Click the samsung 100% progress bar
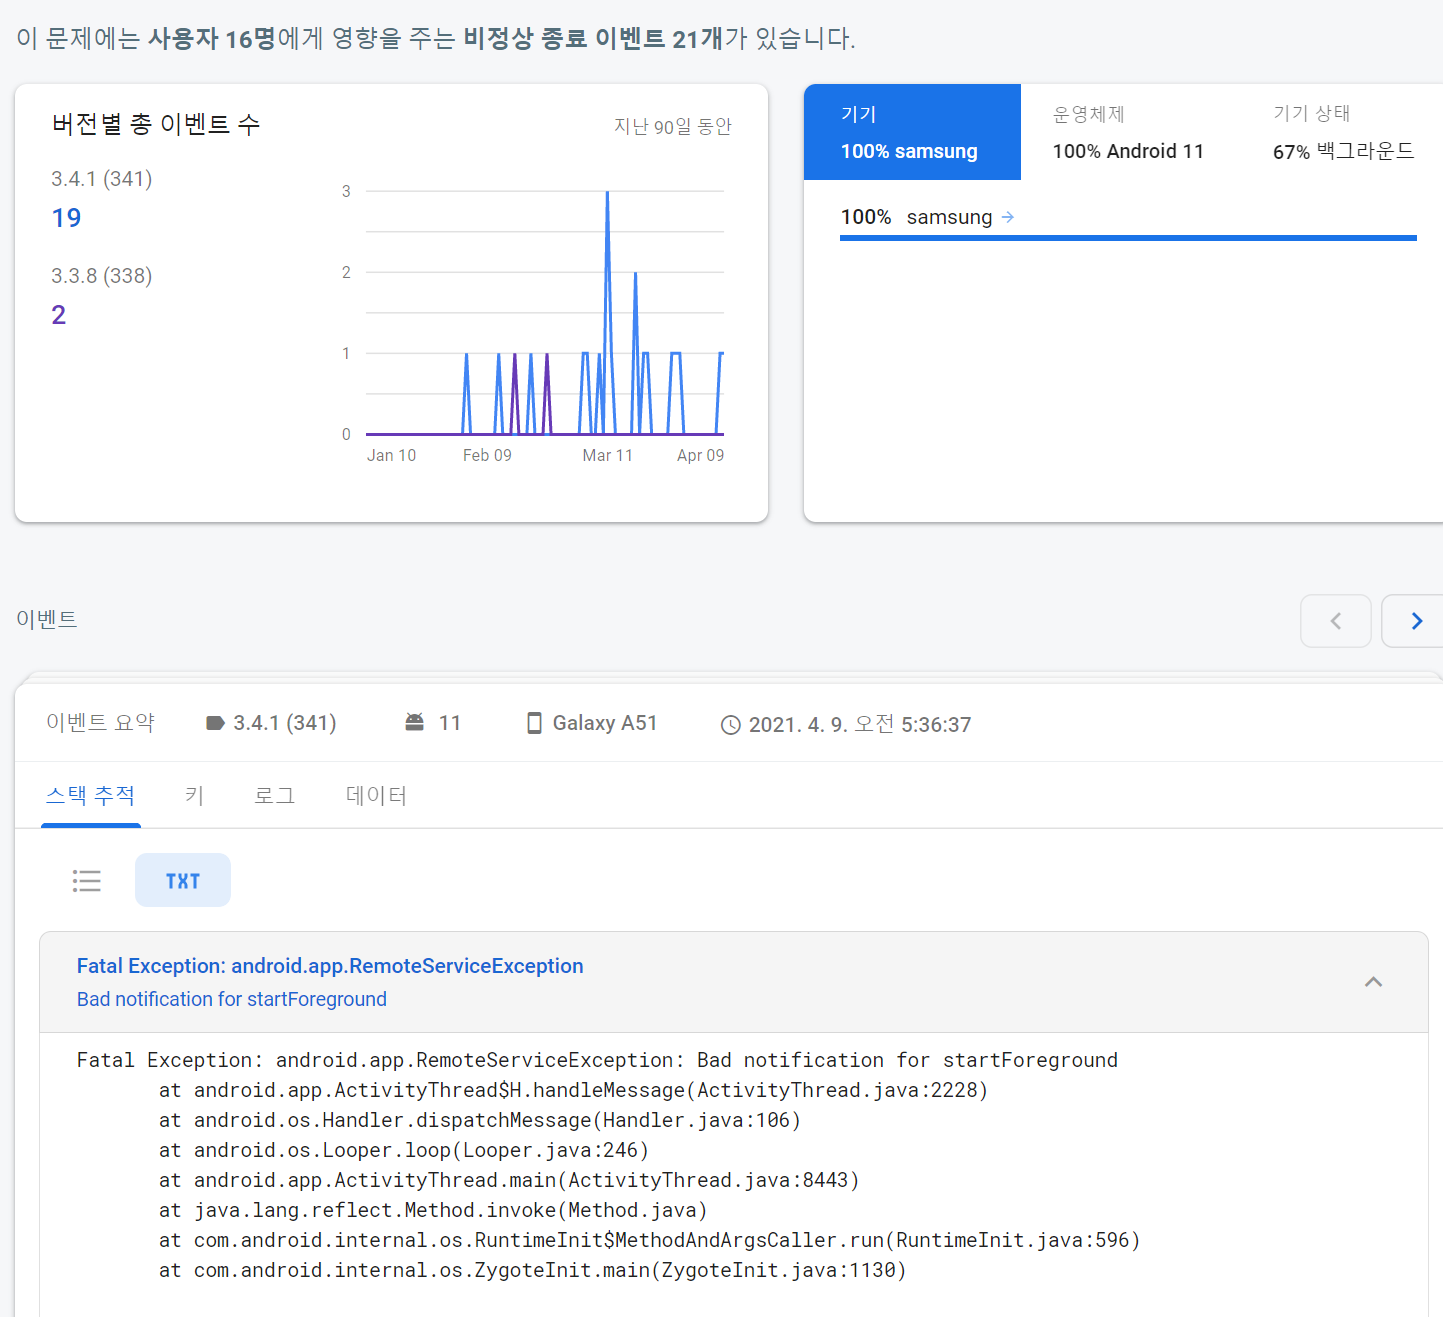1443x1317 pixels. tap(1128, 238)
